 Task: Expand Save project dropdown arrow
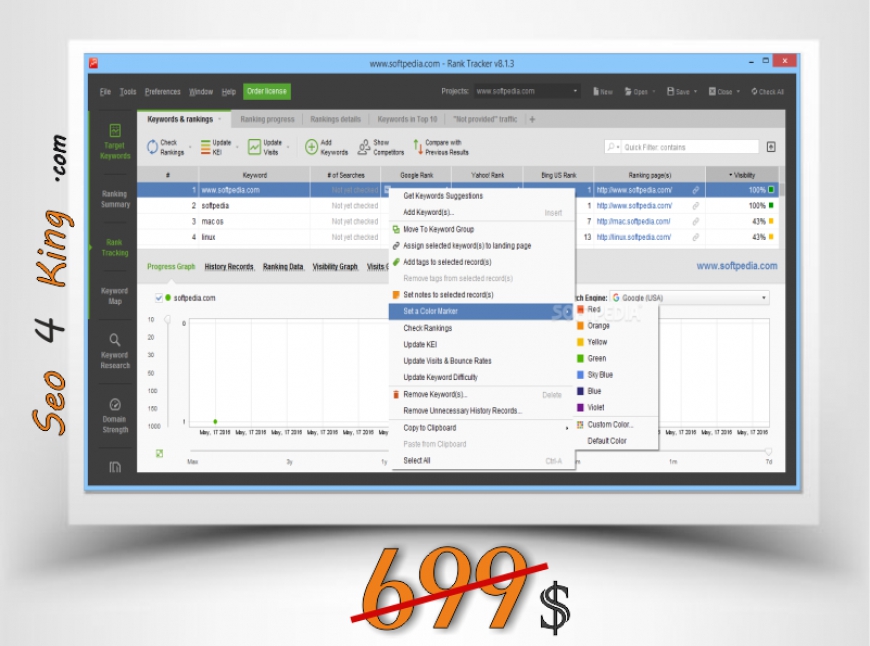pyautogui.click(x=695, y=92)
